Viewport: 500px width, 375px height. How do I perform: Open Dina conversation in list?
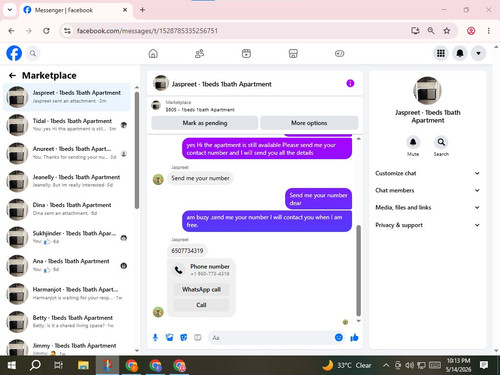click(x=67, y=209)
